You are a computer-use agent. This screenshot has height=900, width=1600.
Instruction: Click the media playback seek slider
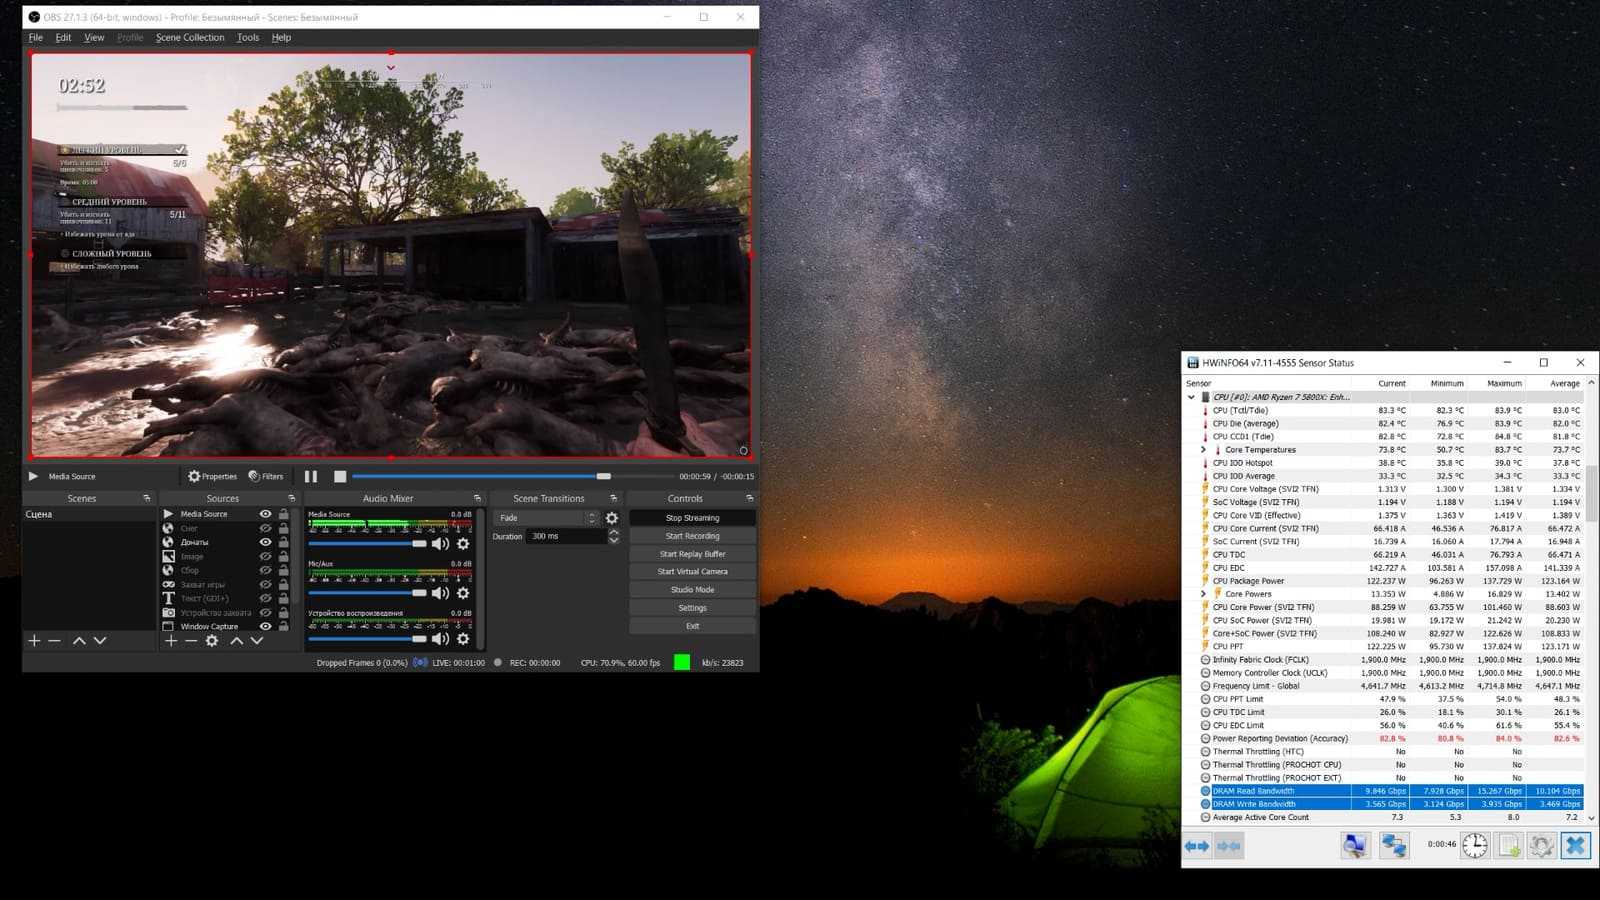[x=480, y=477]
